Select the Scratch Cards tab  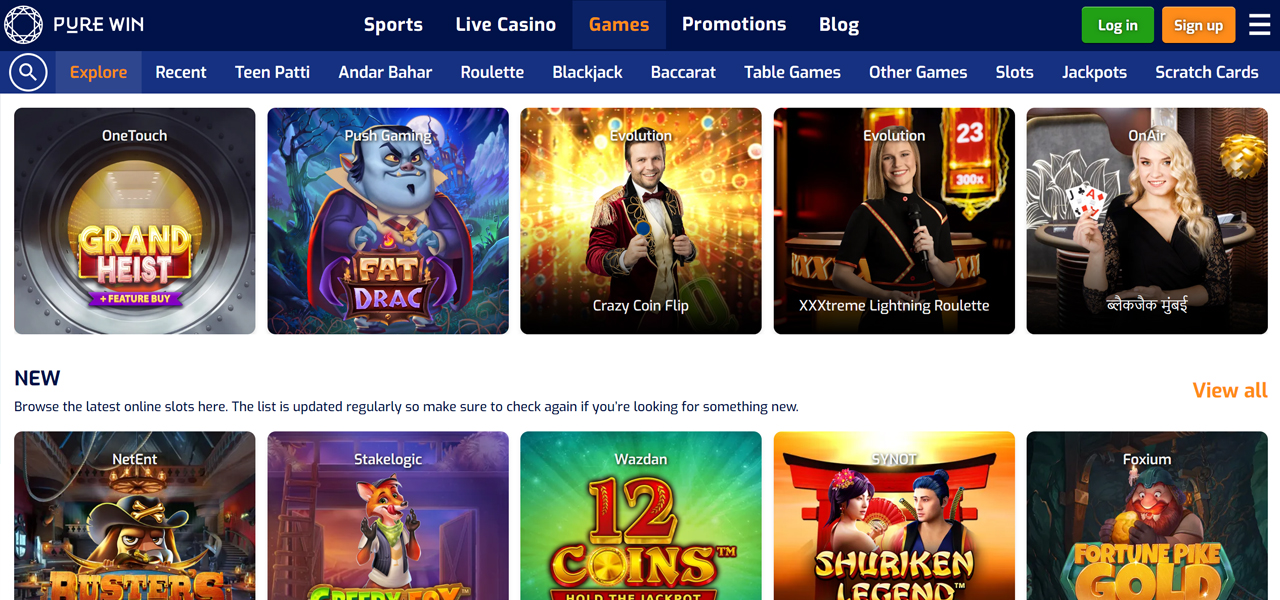click(x=1207, y=72)
